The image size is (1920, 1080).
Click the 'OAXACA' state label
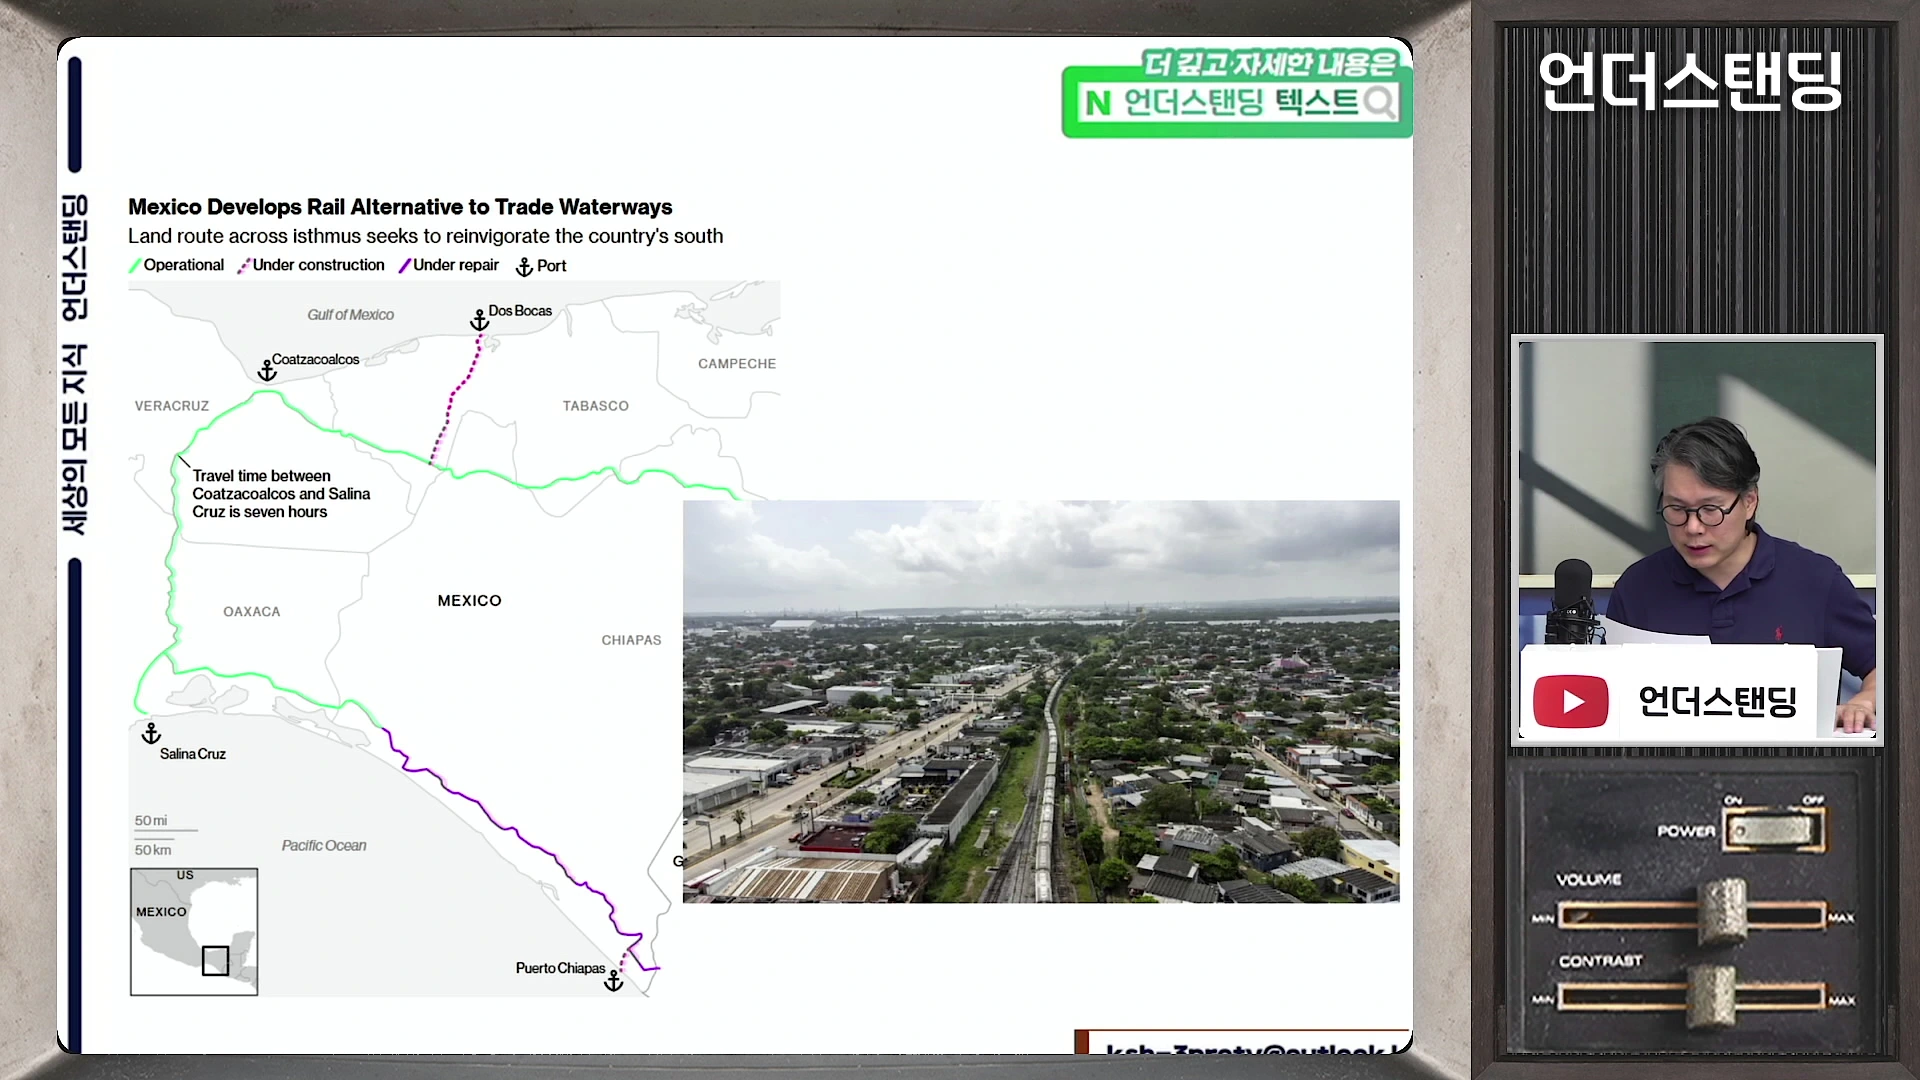tap(252, 612)
